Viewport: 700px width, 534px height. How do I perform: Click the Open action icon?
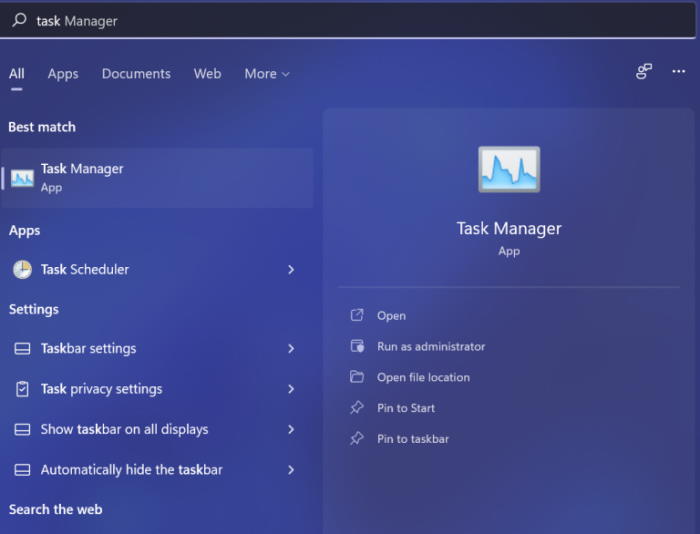point(357,315)
